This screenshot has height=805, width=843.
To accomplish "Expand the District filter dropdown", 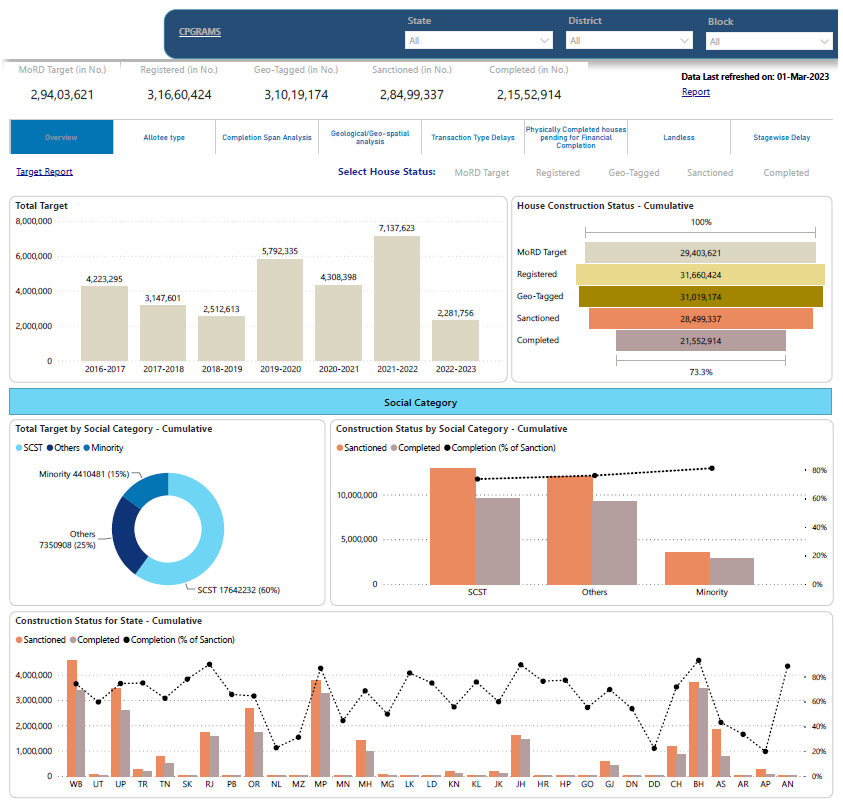I will tap(629, 41).
